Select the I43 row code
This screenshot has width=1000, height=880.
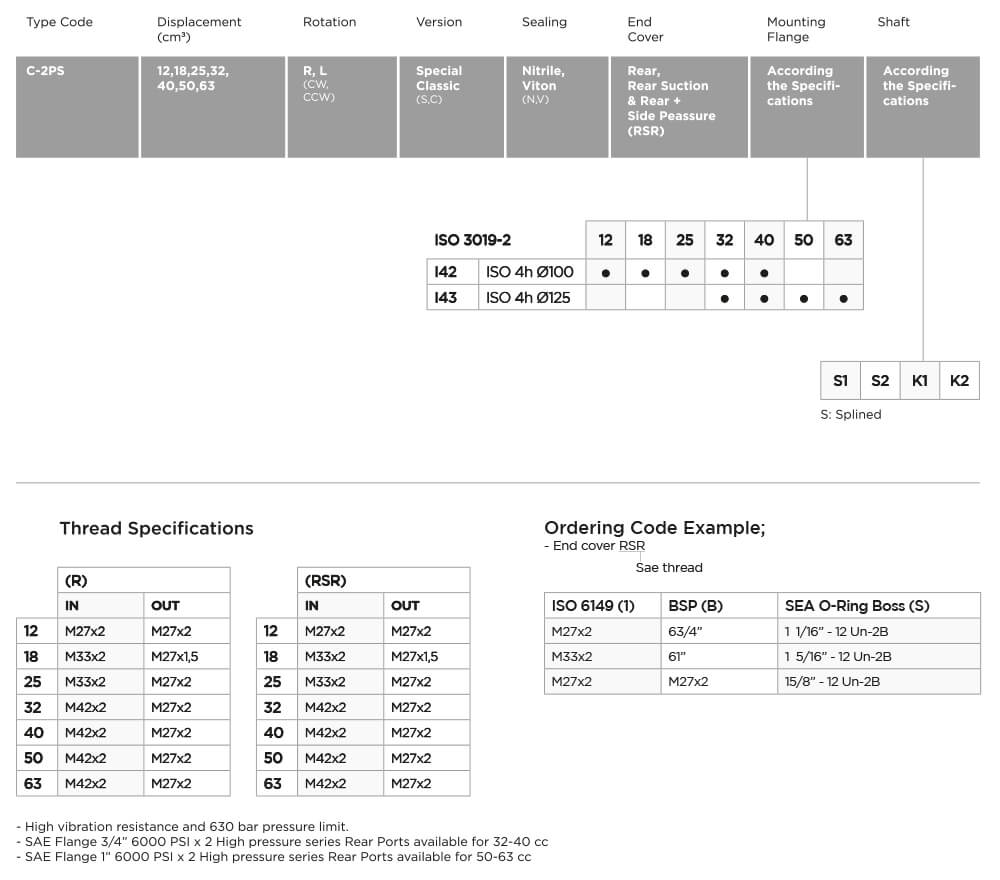(453, 298)
